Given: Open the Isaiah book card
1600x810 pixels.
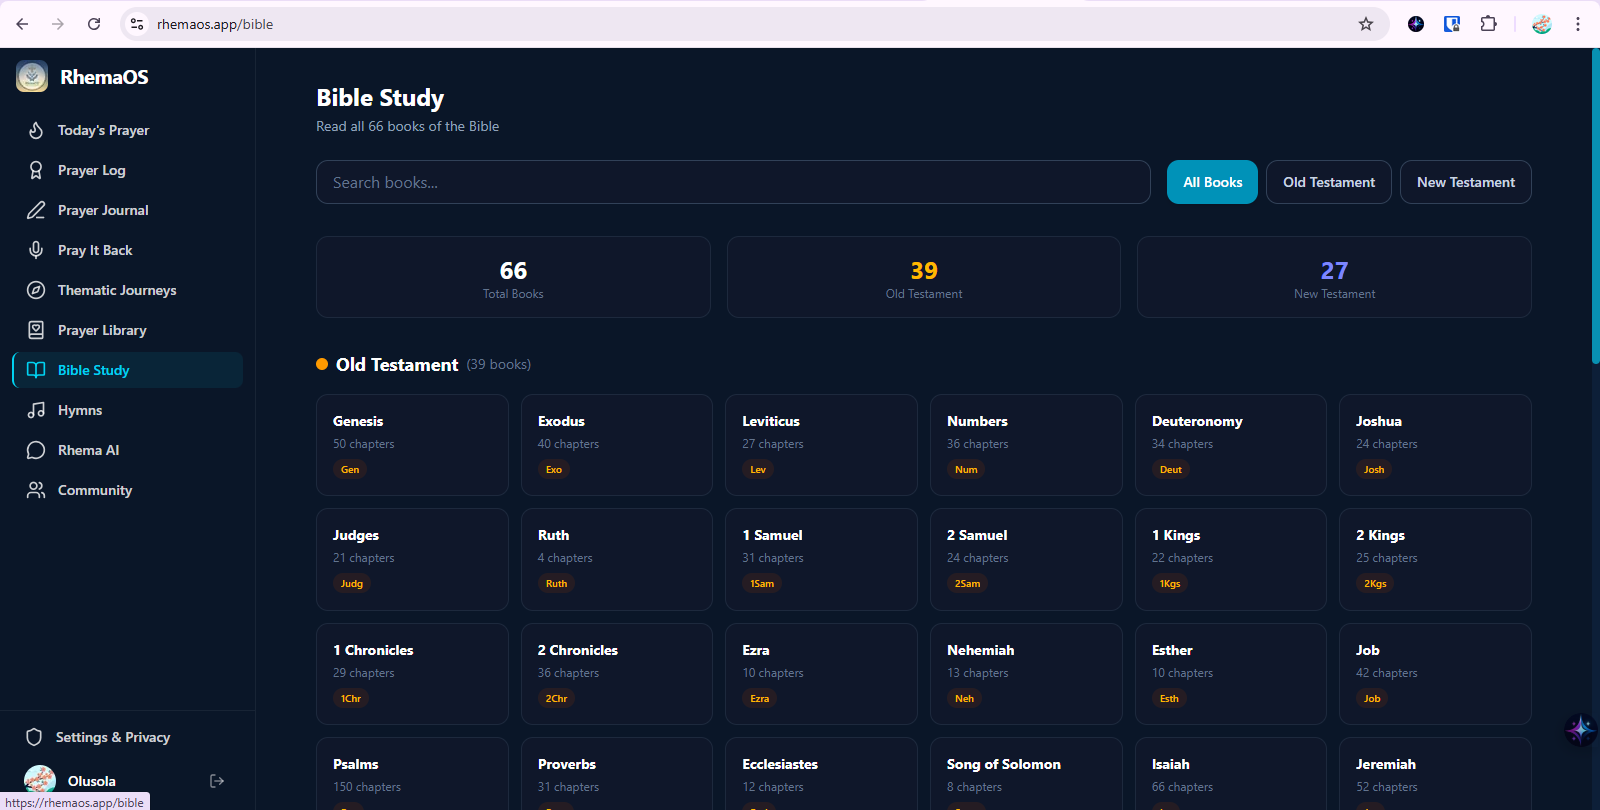Looking at the screenshot, I should tap(1231, 774).
